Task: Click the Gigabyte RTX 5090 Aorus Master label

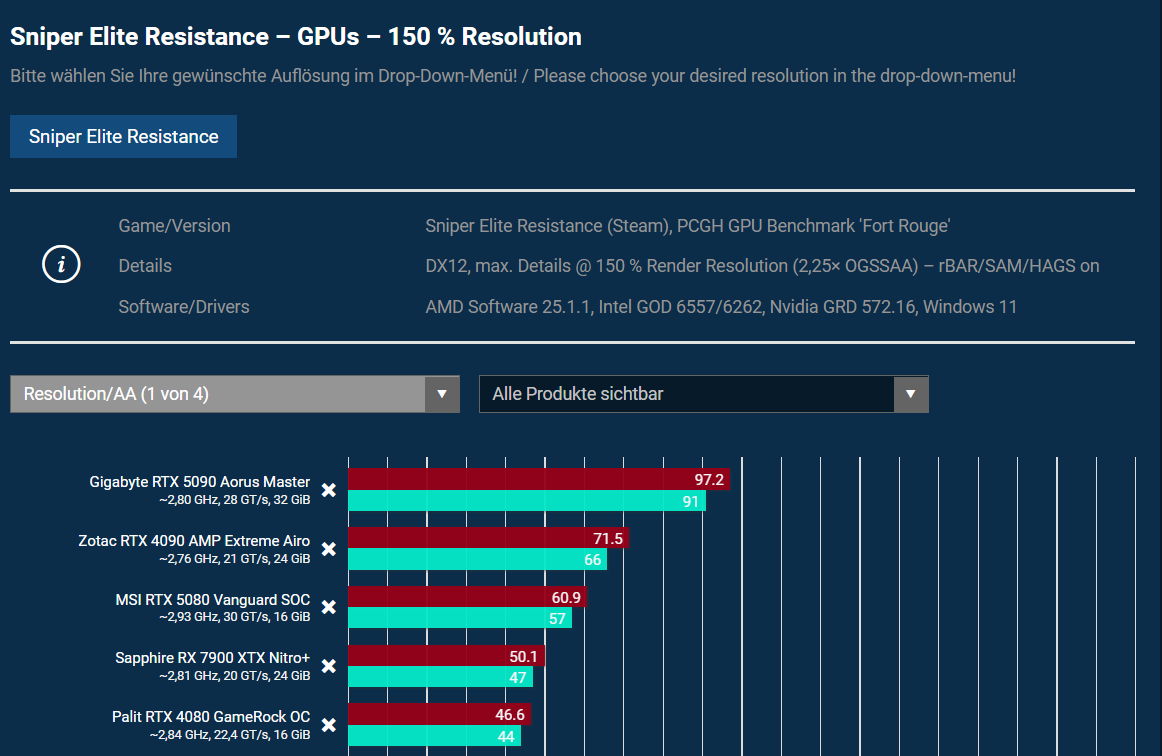Action: point(199,482)
